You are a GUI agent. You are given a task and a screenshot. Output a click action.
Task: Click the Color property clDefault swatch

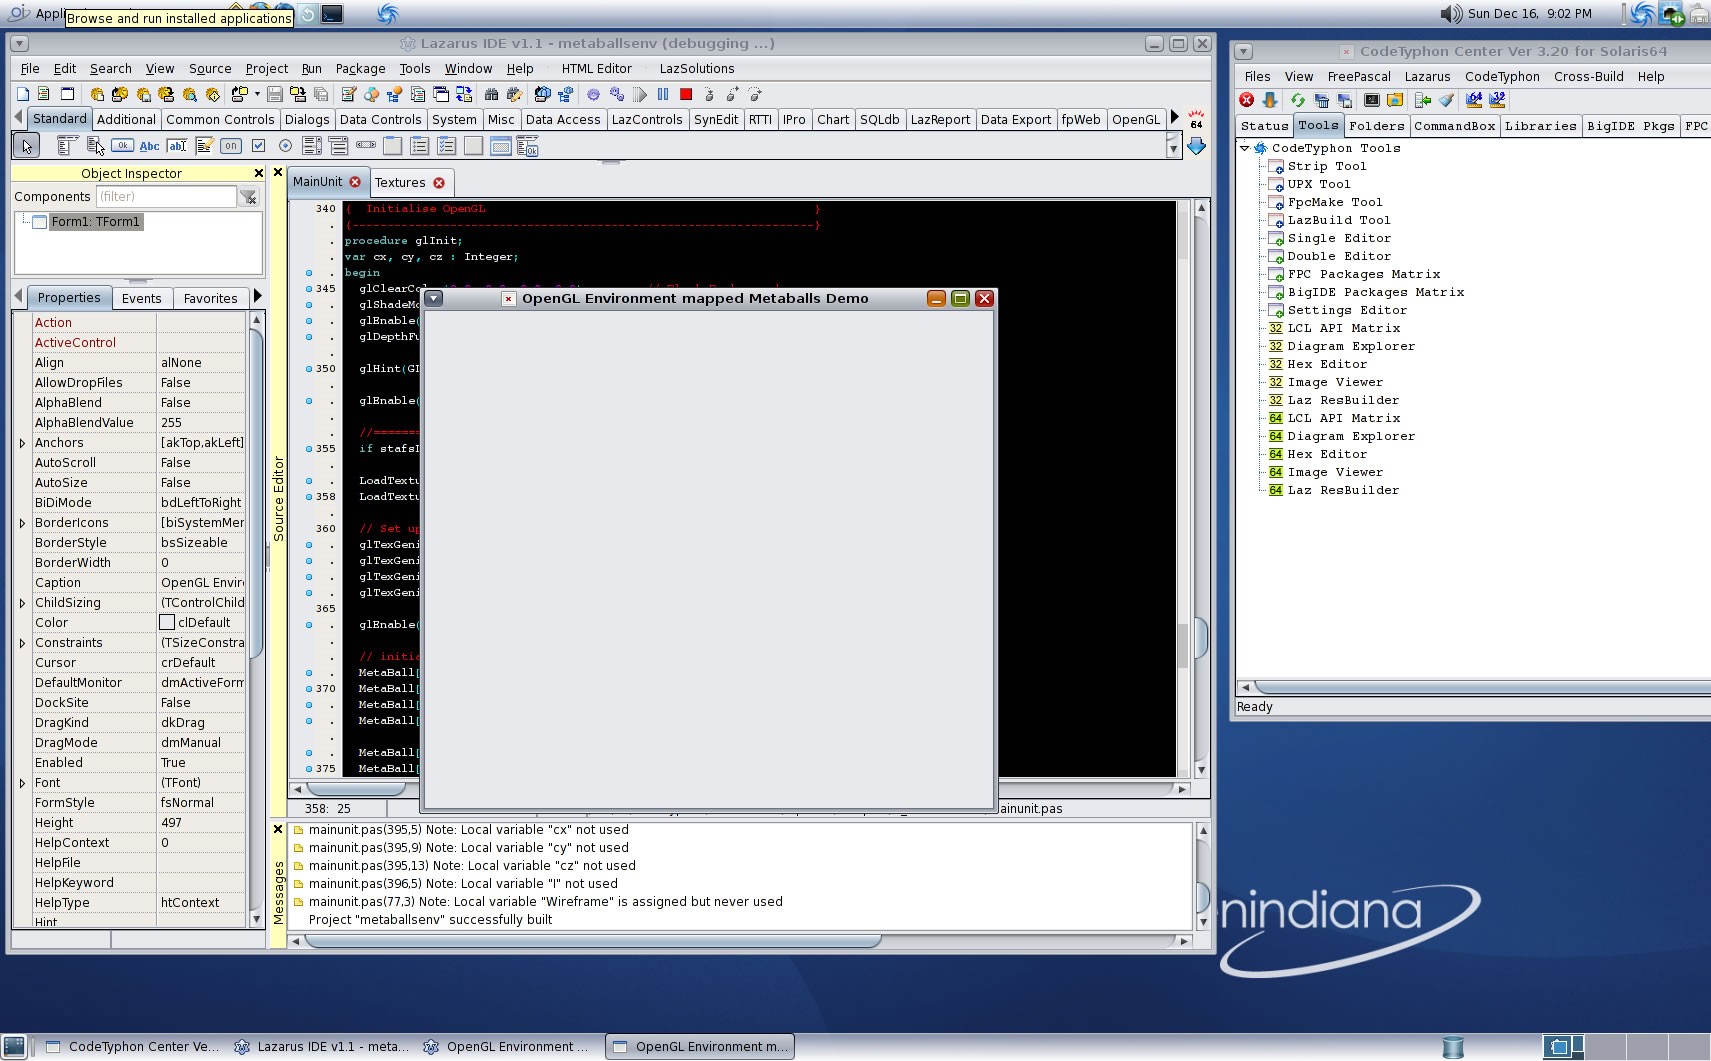pos(167,622)
